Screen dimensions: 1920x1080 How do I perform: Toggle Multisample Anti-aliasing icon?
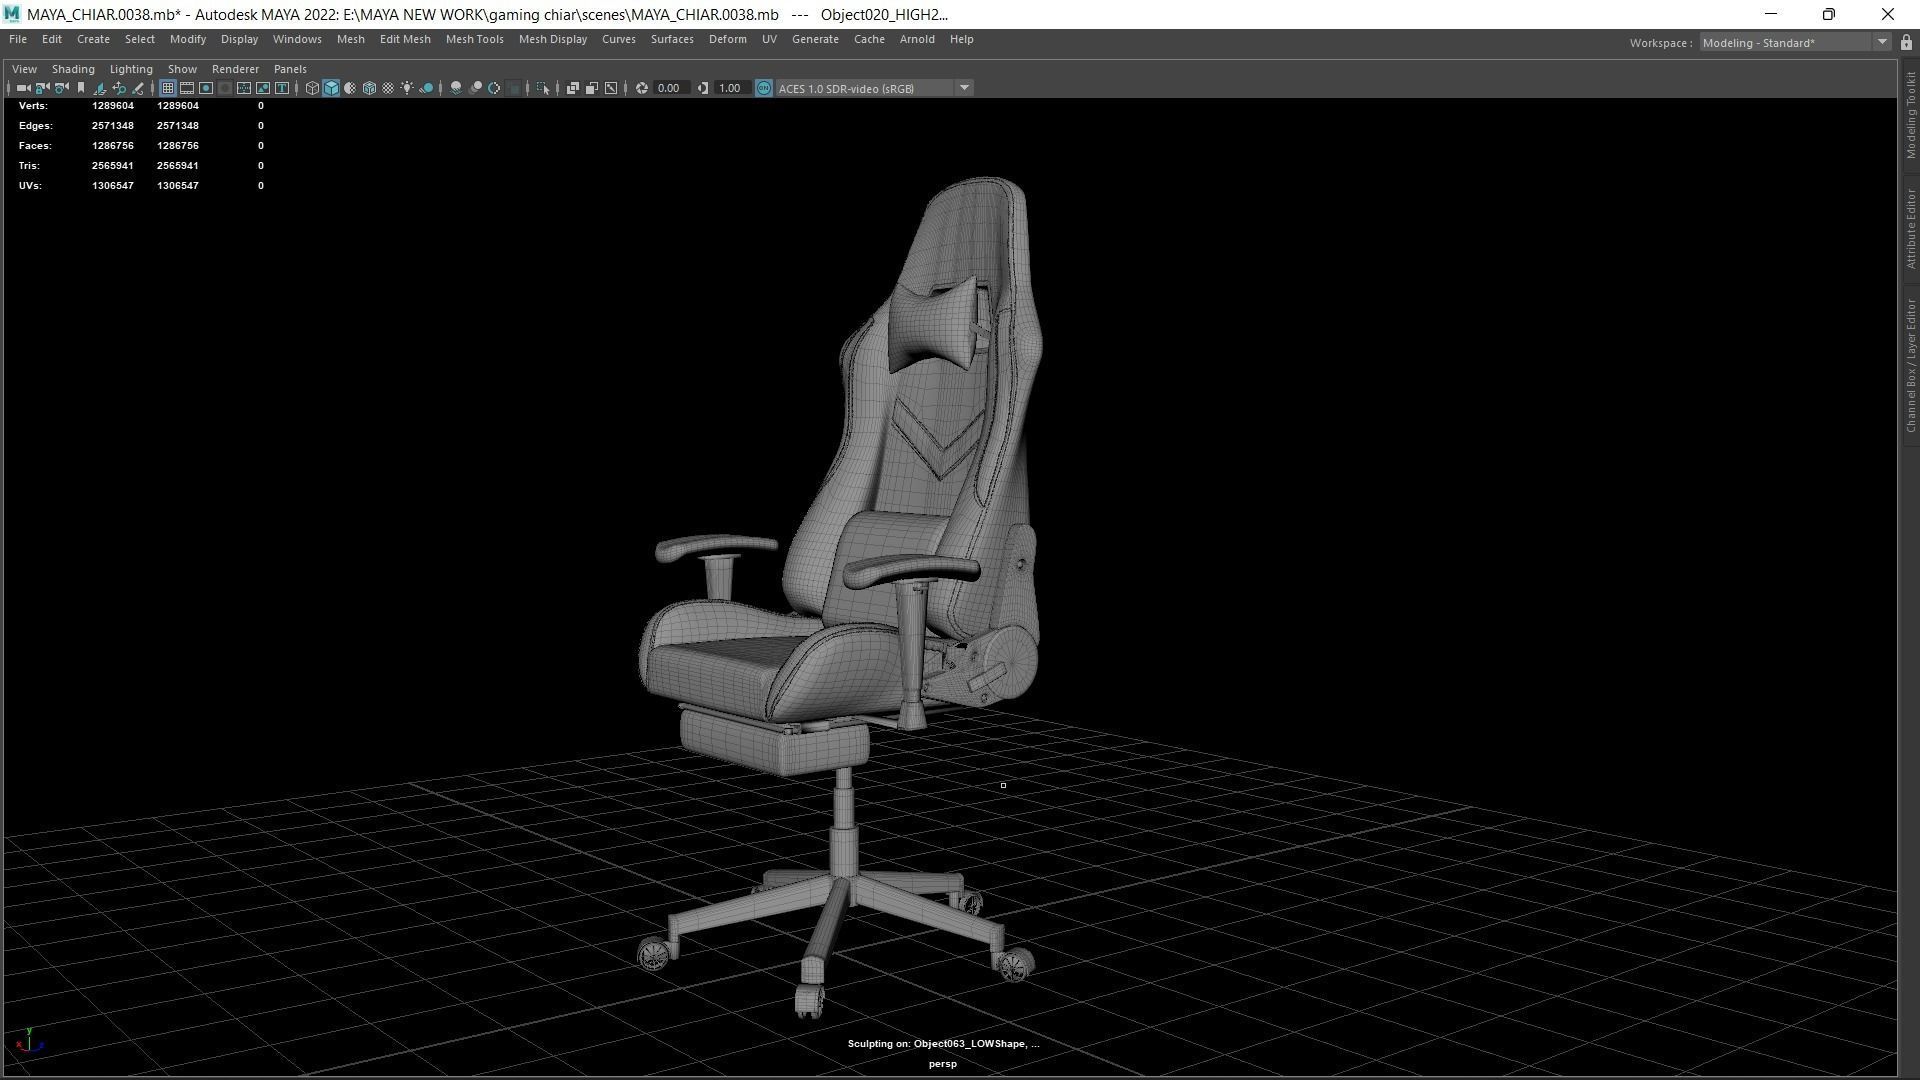tap(494, 88)
